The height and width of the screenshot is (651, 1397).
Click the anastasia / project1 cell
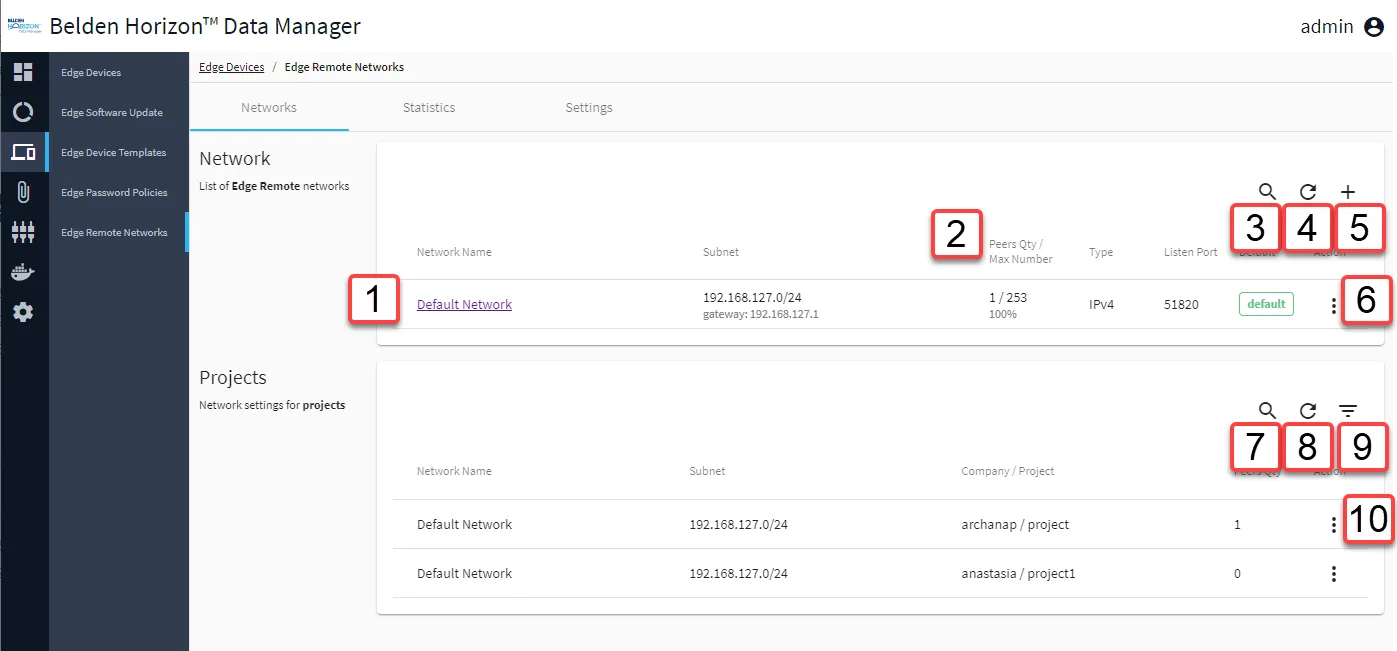1018,573
